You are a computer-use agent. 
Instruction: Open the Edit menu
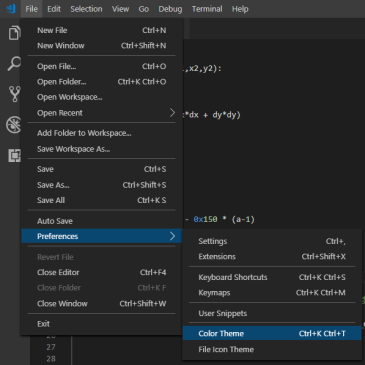(54, 9)
